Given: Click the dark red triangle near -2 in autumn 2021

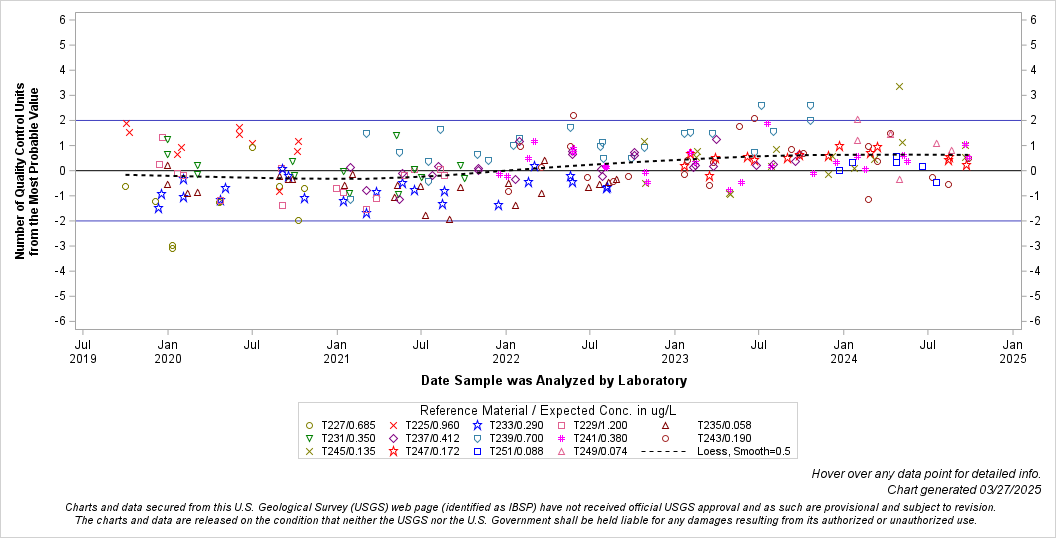Looking at the screenshot, I should click(x=449, y=220).
